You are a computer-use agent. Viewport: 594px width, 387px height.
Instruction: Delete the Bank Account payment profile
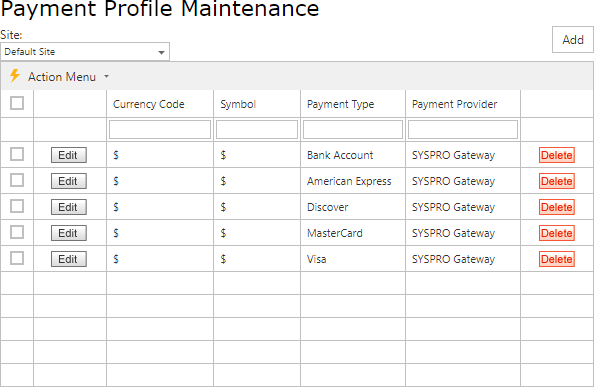(556, 155)
